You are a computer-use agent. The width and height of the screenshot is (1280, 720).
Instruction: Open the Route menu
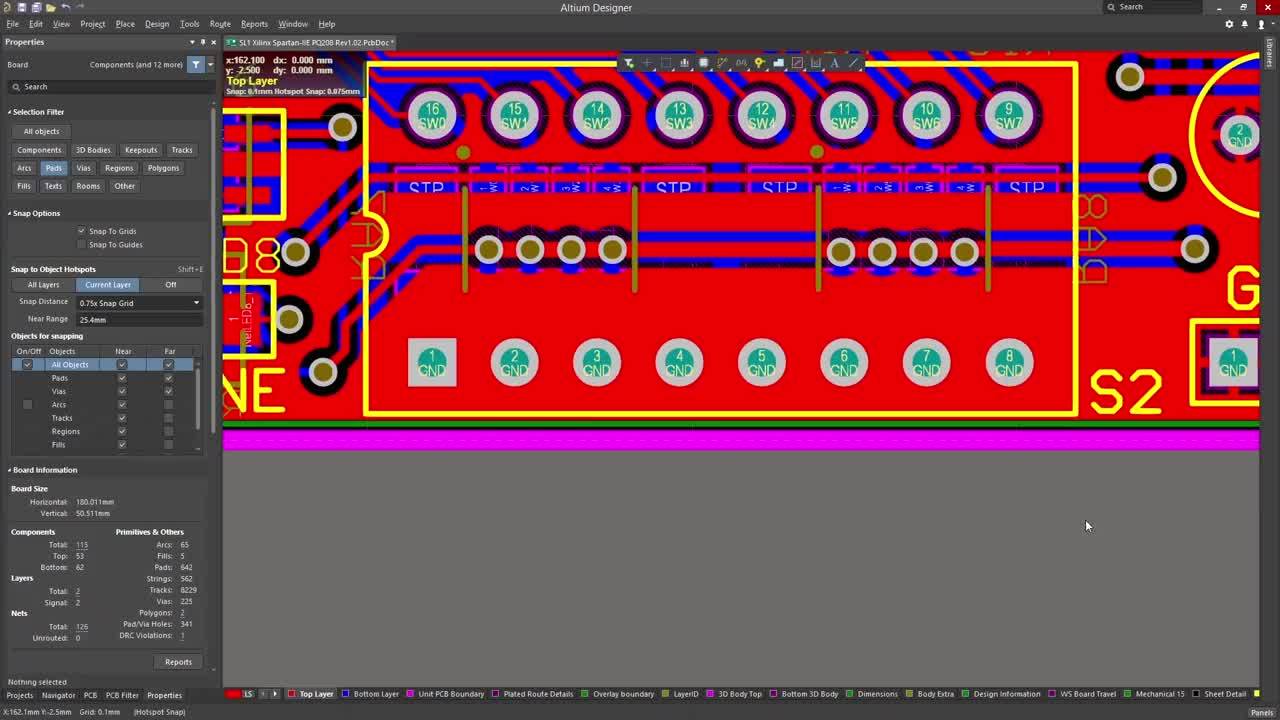(220, 24)
